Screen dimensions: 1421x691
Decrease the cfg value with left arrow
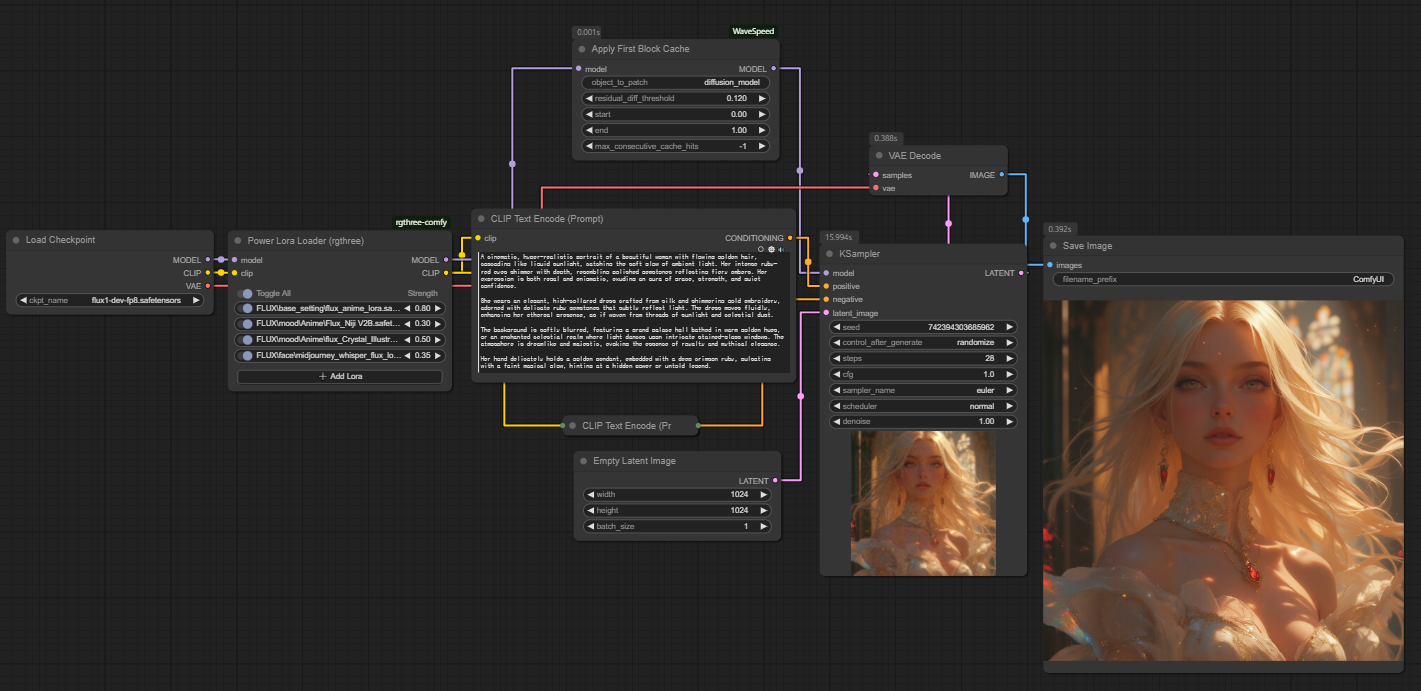[835, 374]
